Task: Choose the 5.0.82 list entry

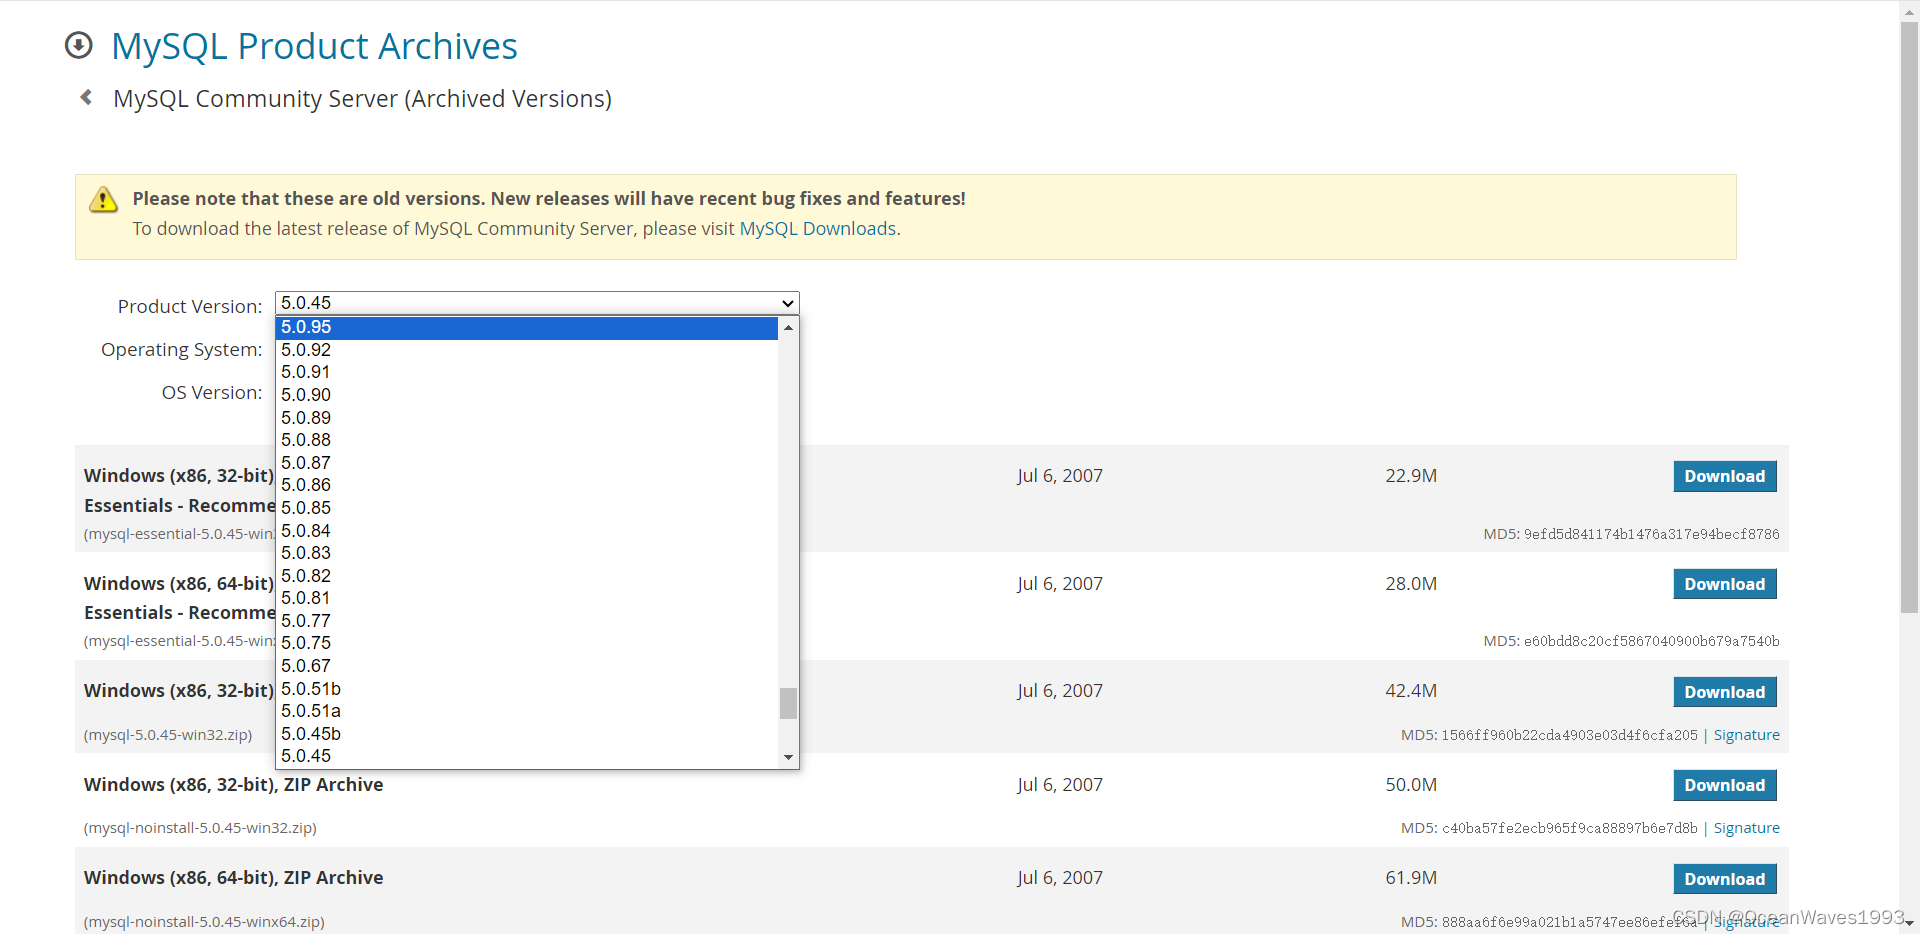Action: [x=527, y=576]
